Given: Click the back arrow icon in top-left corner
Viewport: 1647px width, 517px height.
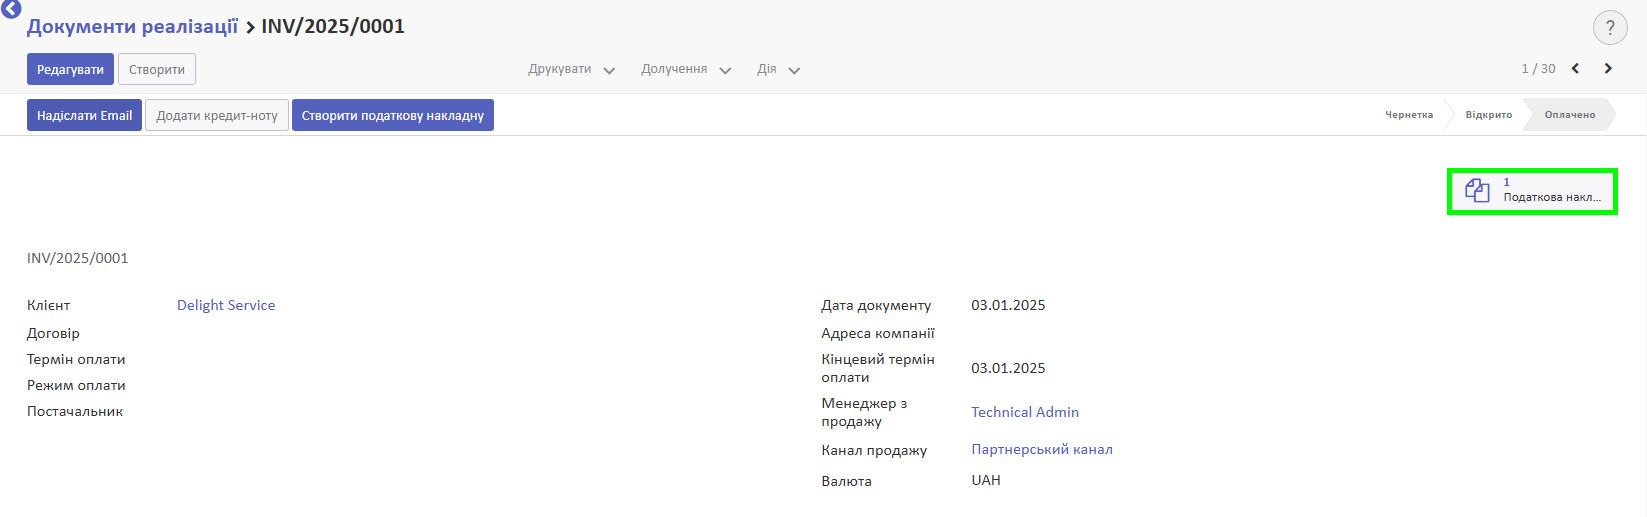Looking at the screenshot, I should [11, 9].
